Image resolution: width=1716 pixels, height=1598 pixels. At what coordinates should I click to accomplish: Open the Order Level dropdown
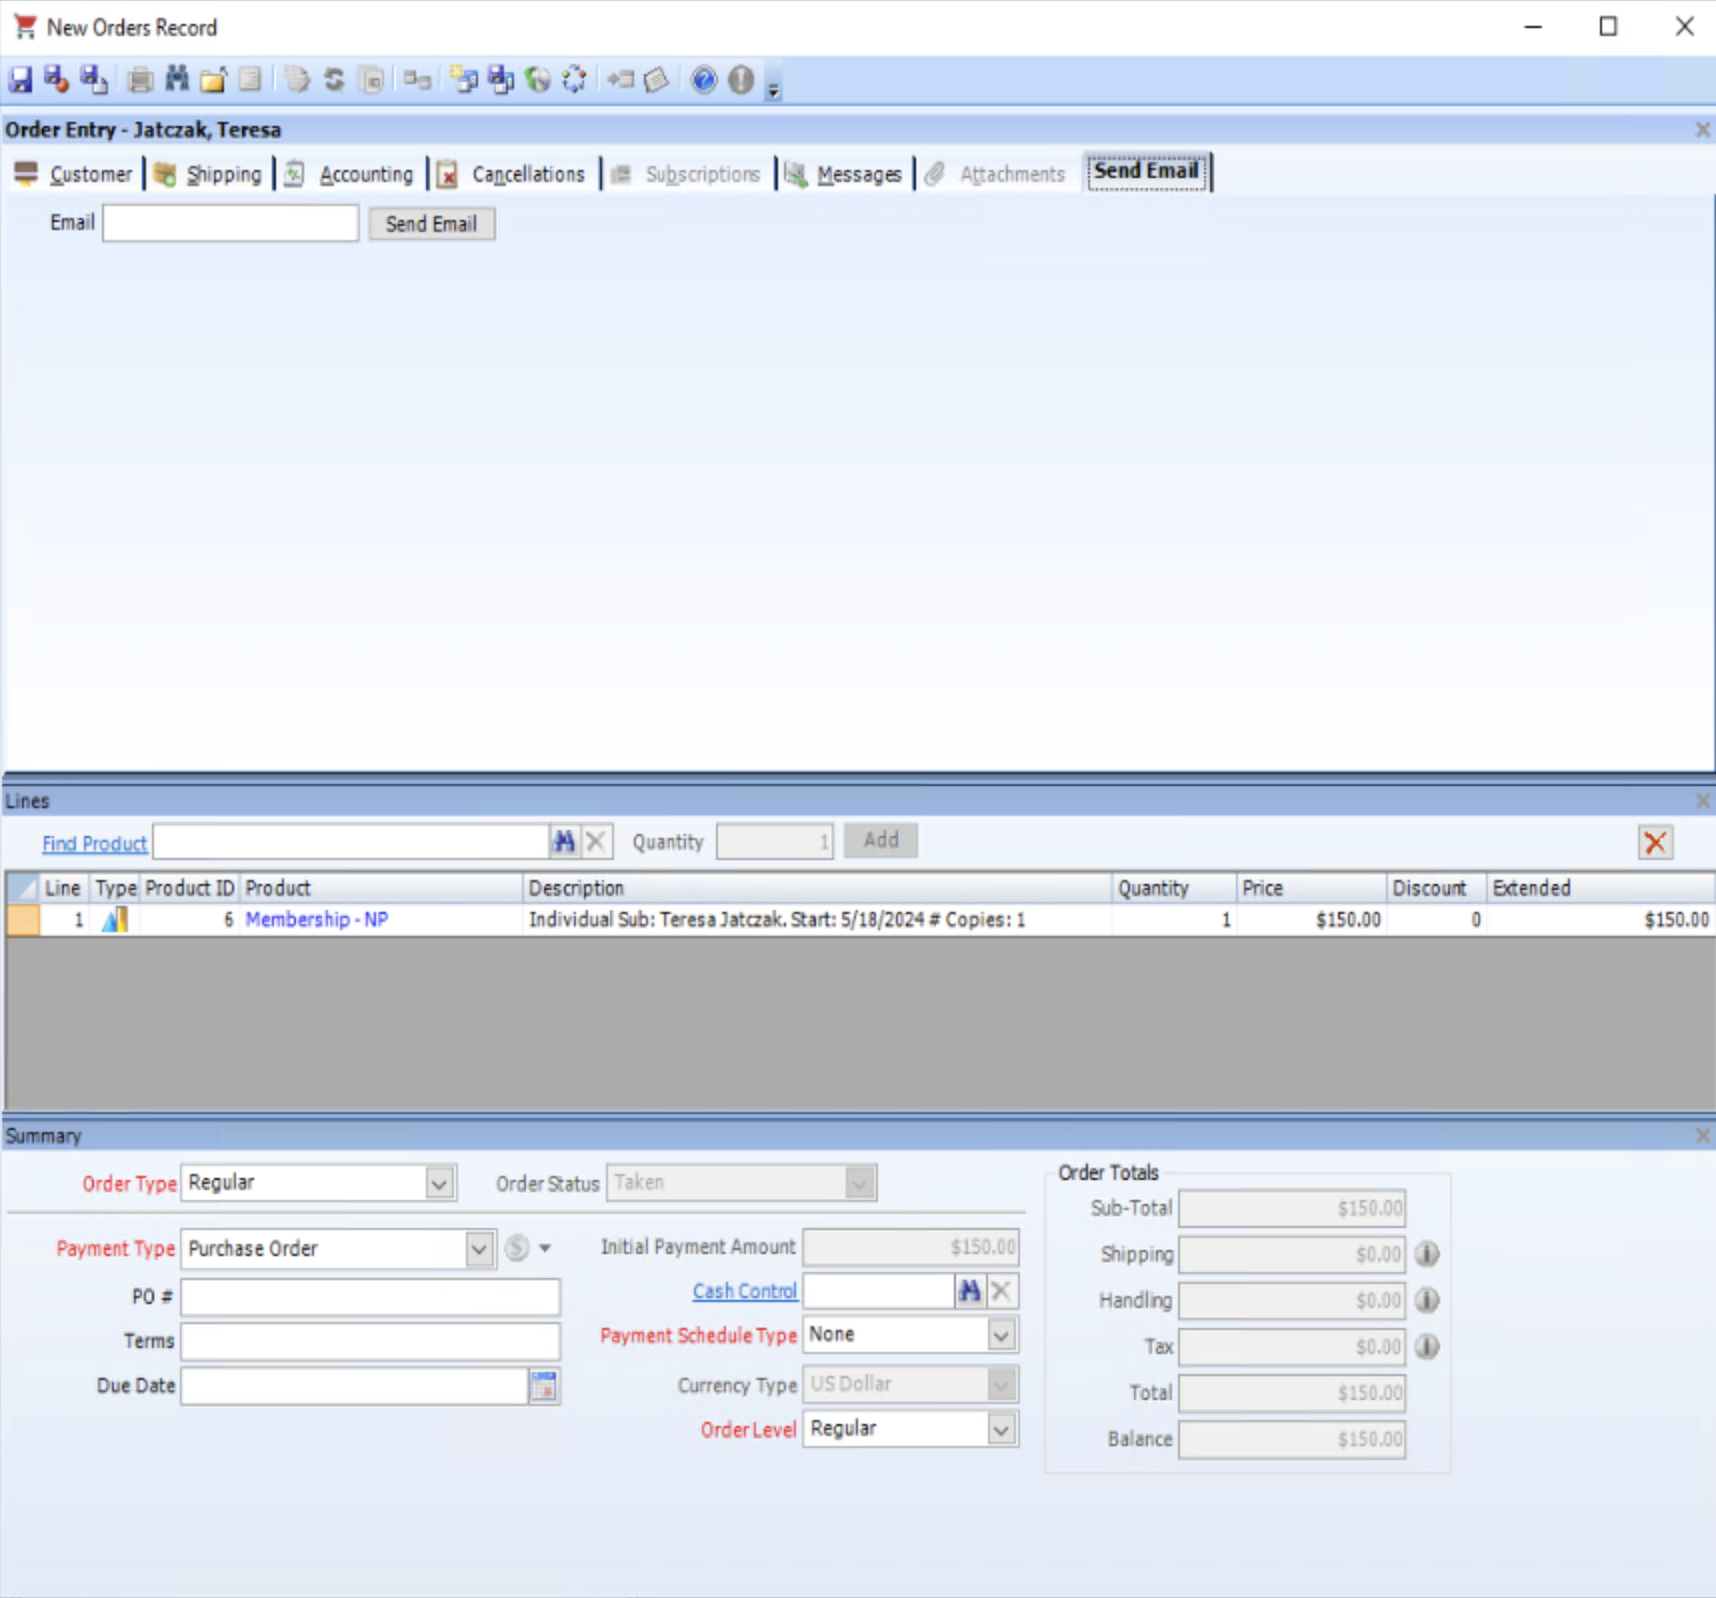pyautogui.click(x=1001, y=1430)
